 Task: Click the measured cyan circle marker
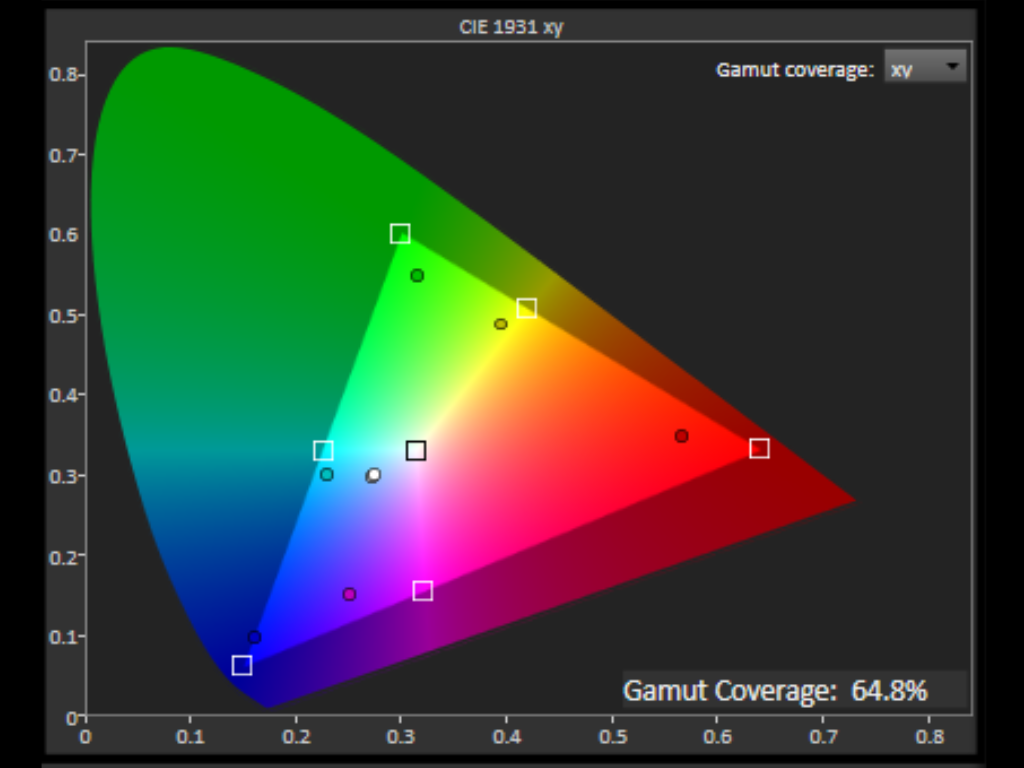coord(327,474)
